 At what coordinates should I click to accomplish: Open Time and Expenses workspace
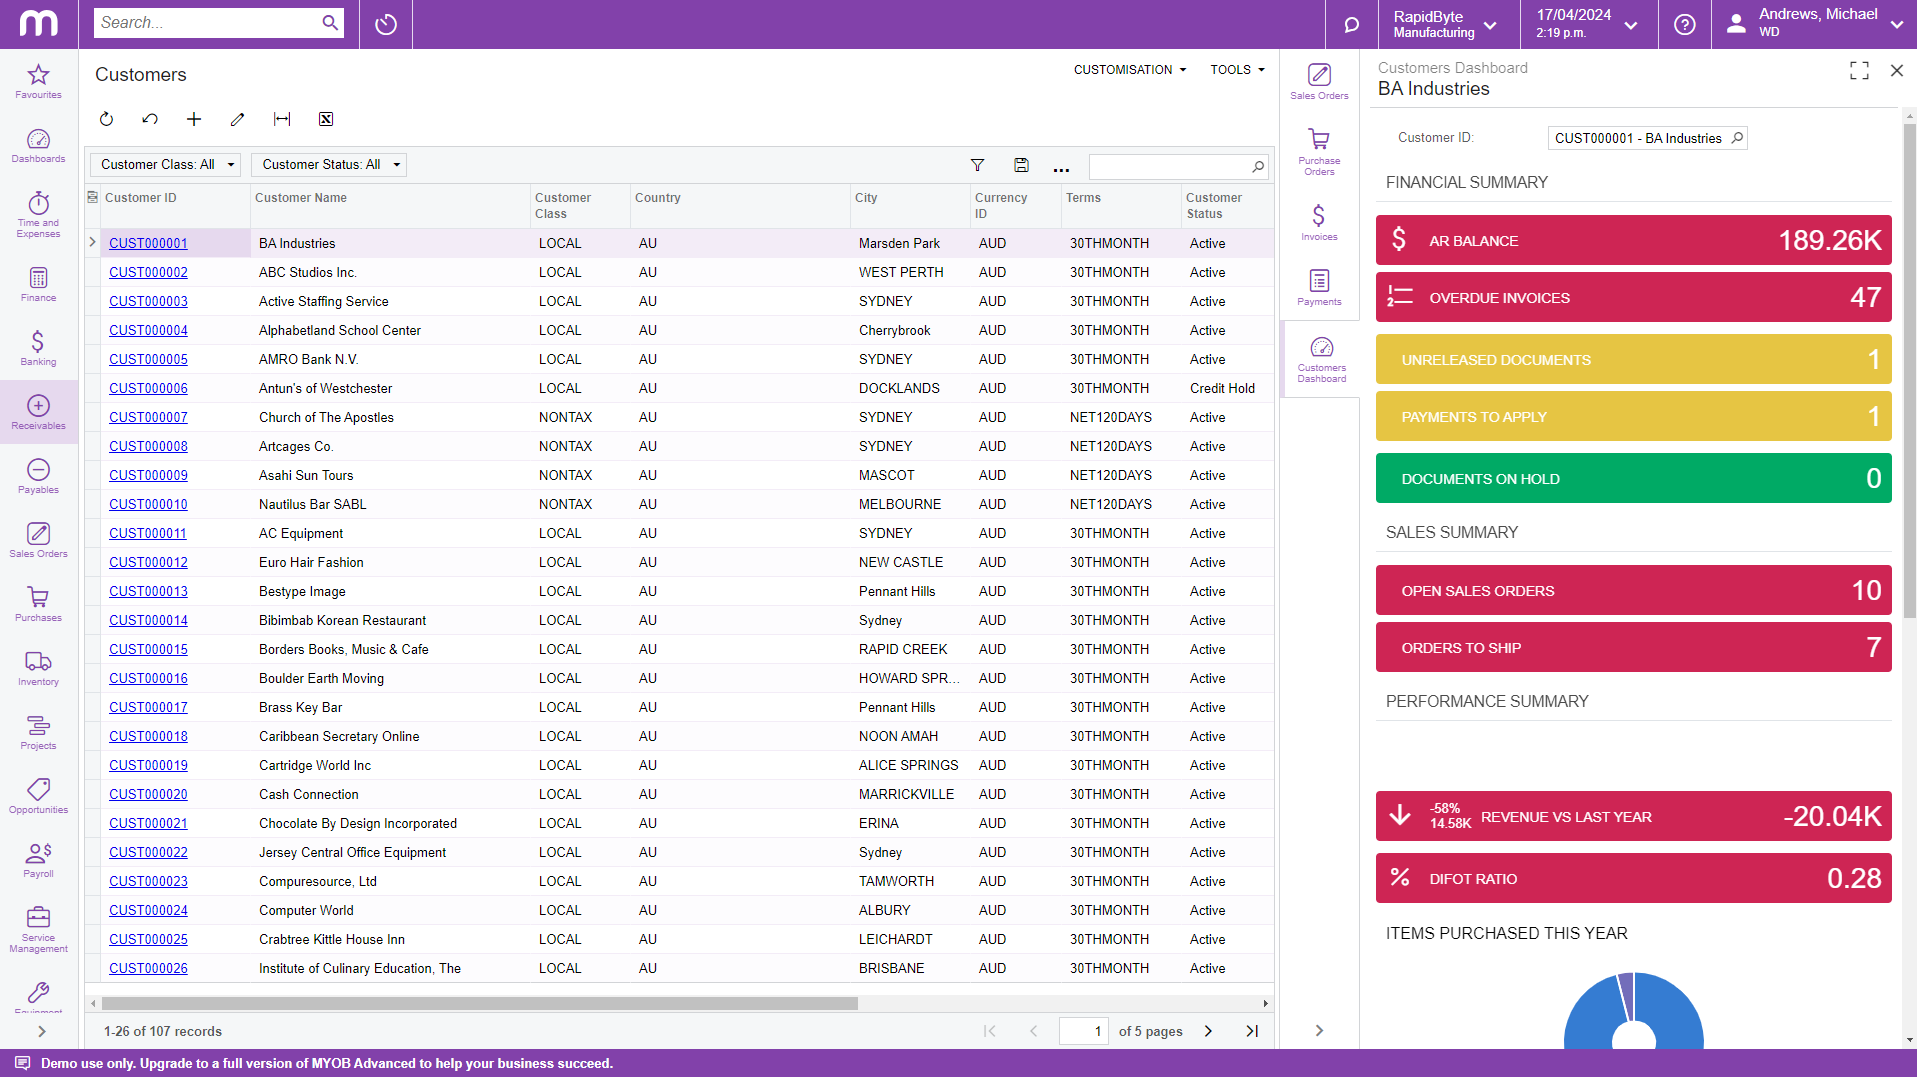tap(38, 214)
